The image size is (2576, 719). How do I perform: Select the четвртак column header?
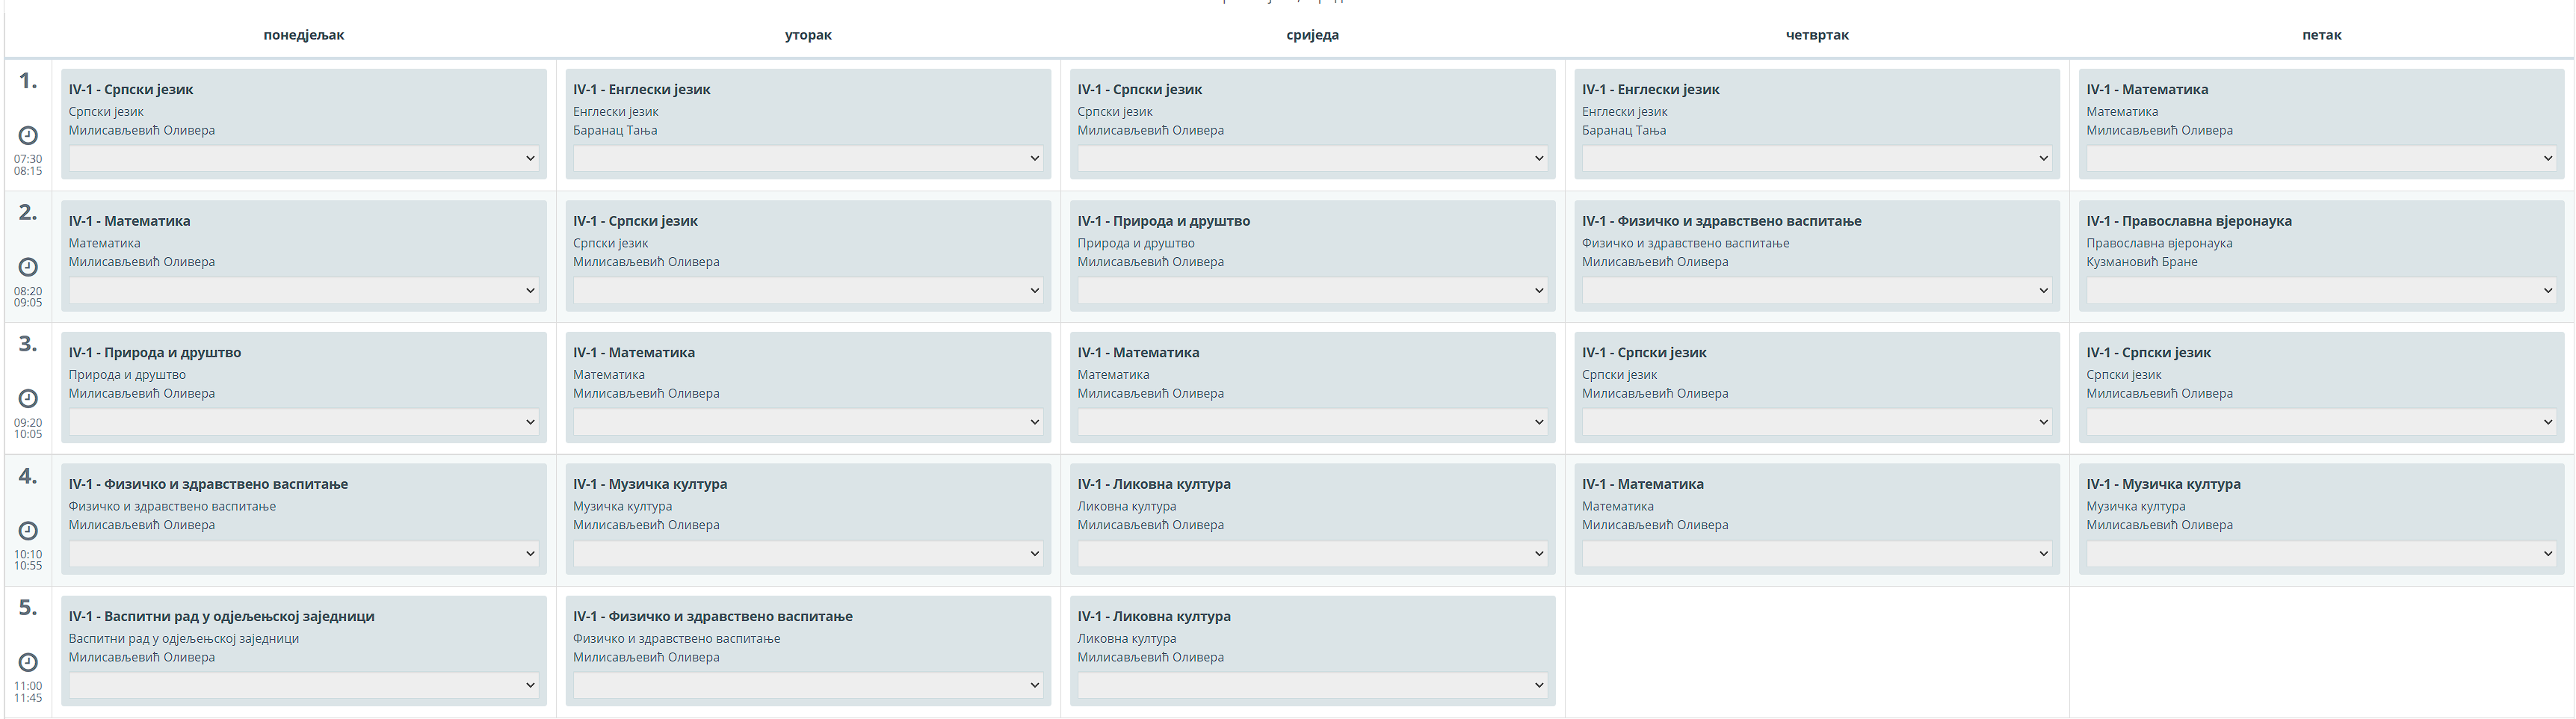coord(1817,35)
